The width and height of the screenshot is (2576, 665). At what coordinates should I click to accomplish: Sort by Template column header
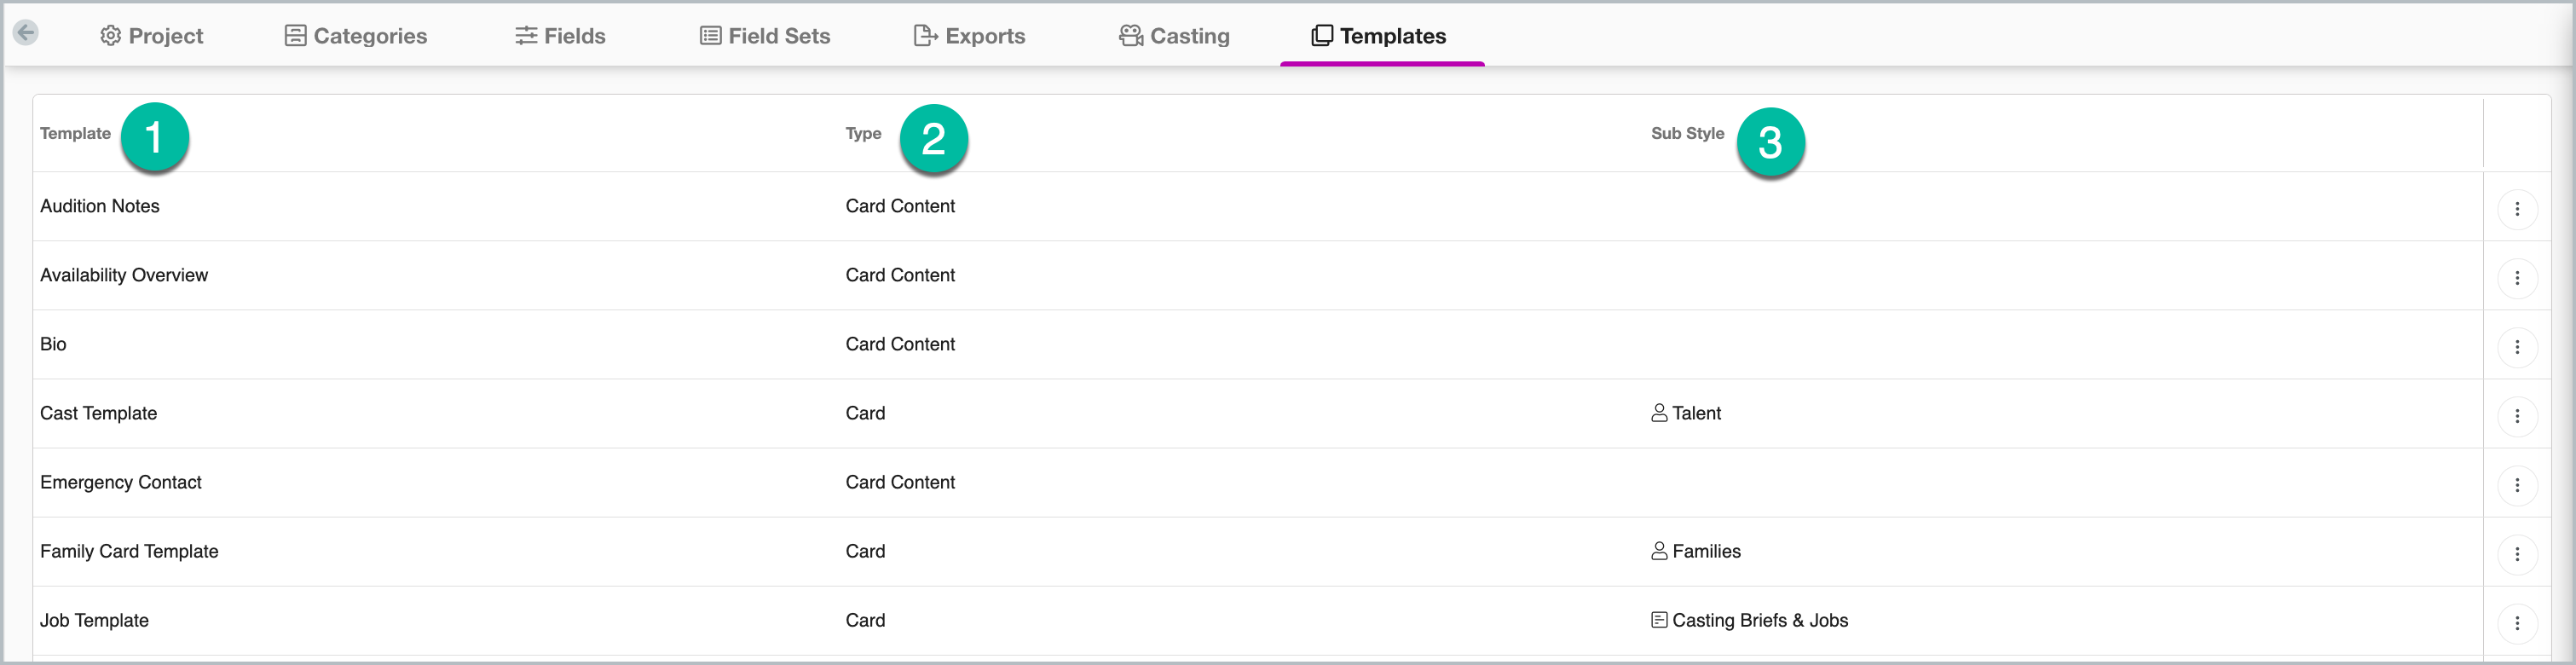[x=75, y=133]
